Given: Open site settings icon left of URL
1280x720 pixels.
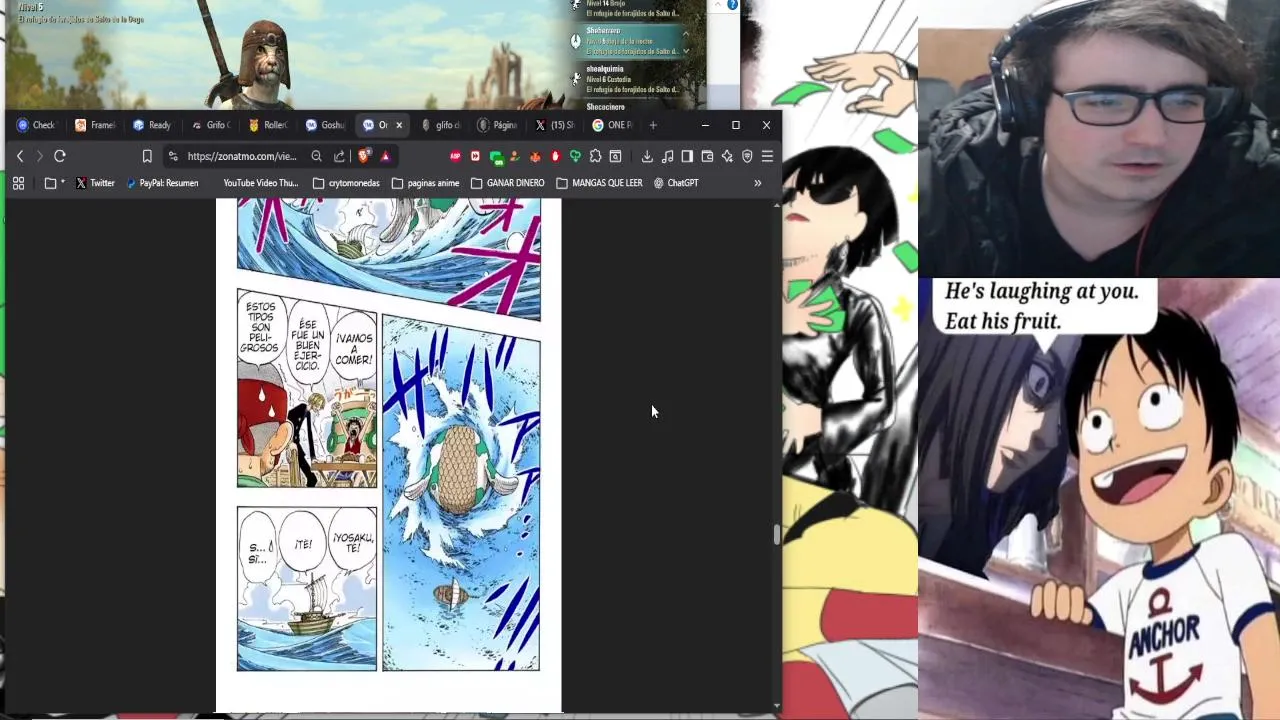Looking at the screenshot, I should pos(173,156).
